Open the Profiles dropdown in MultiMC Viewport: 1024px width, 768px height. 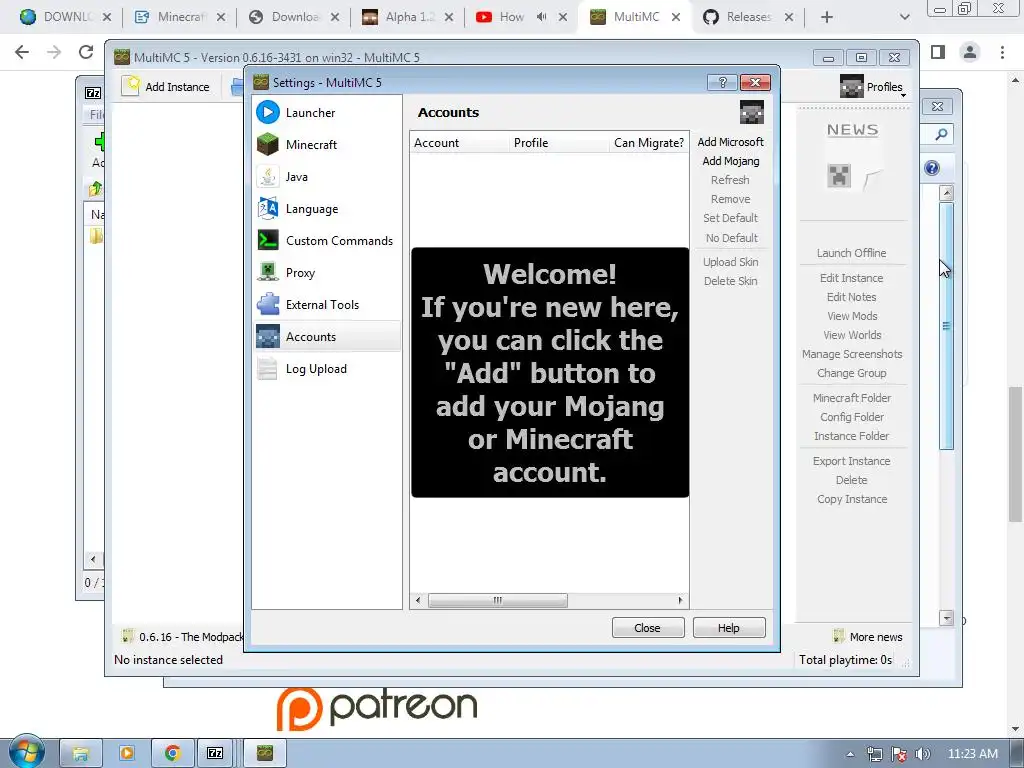[x=874, y=87]
